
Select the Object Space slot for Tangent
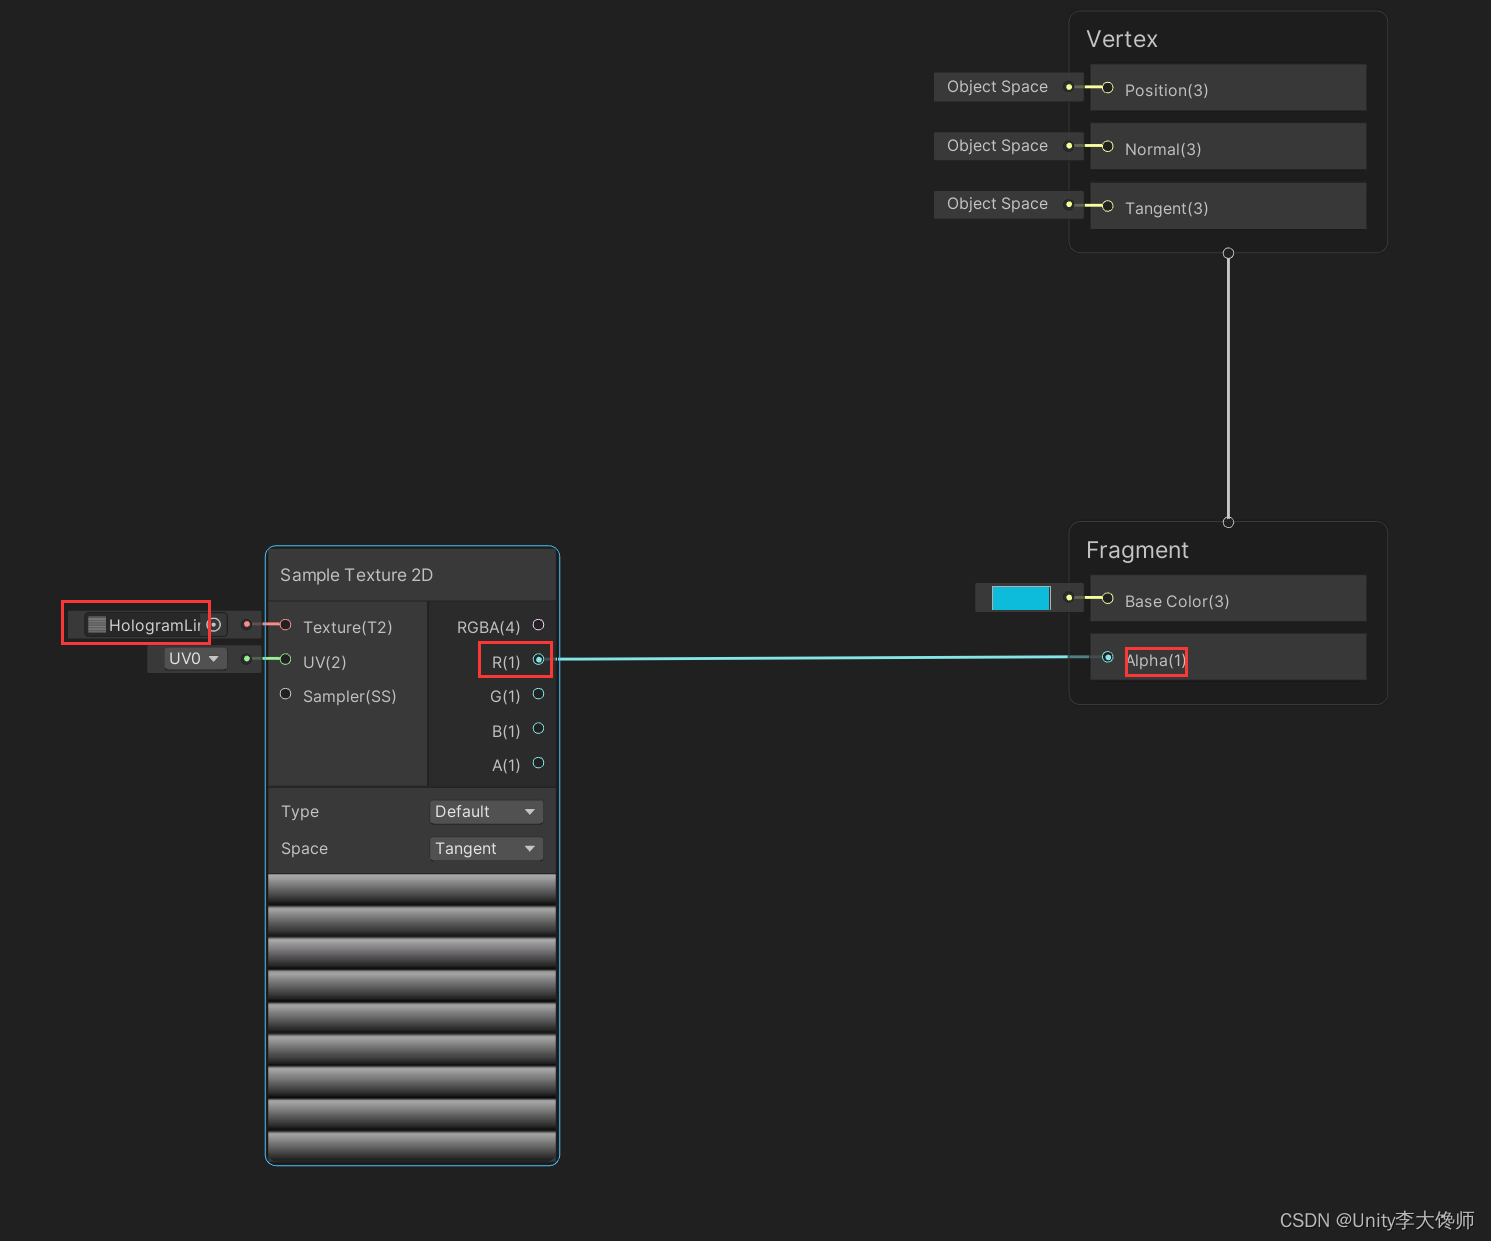click(1008, 204)
